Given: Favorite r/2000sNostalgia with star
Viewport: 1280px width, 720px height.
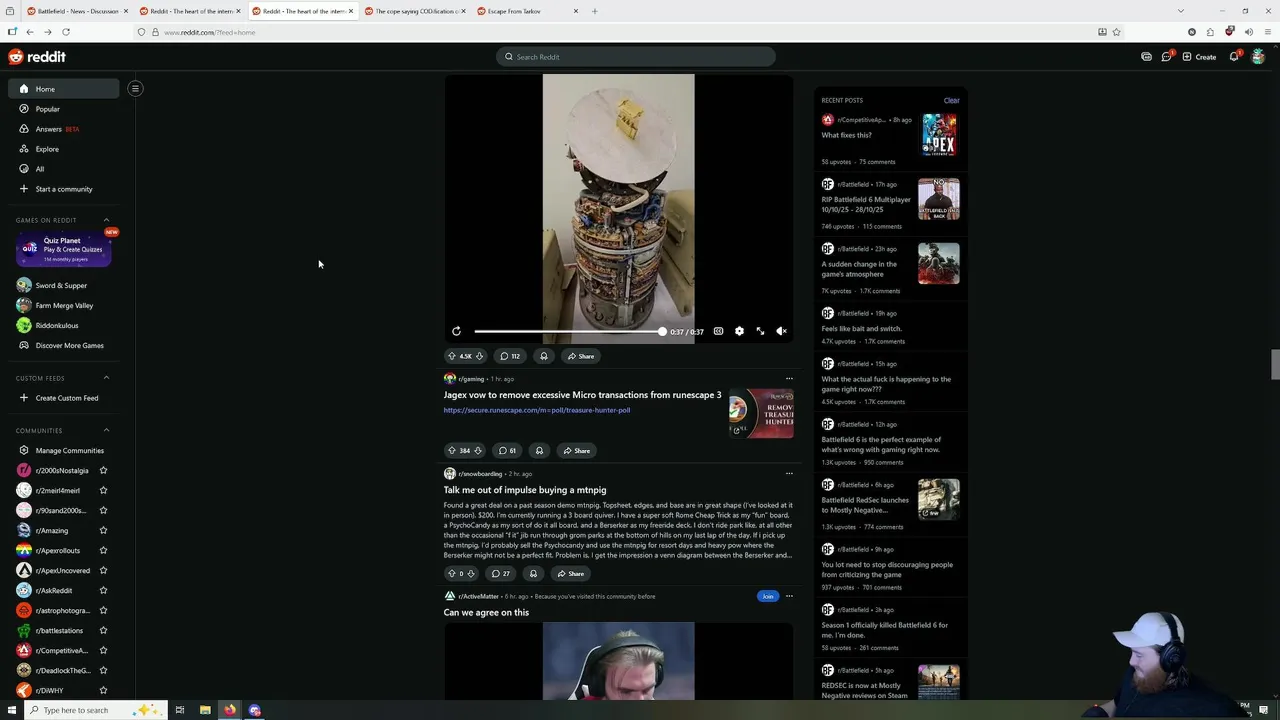Looking at the screenshot, I should tap(103, 470).
